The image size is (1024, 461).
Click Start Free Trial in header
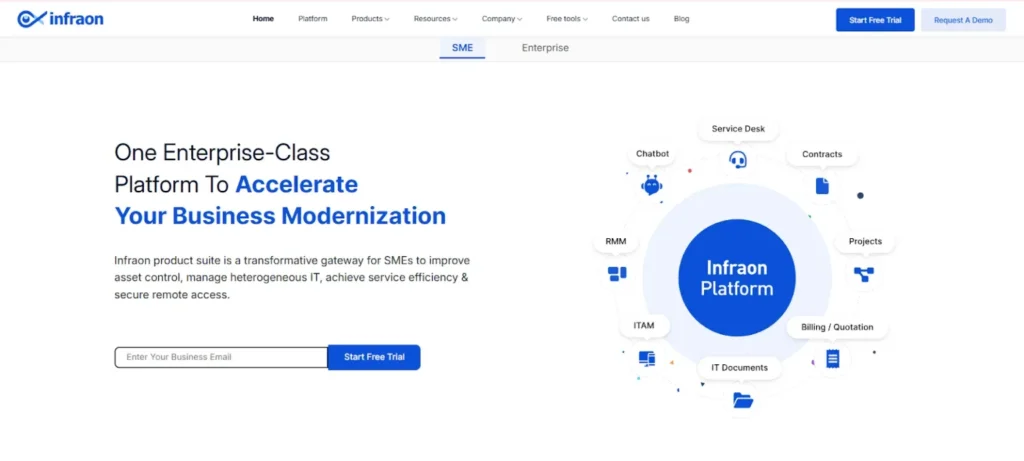pyautogui.click(x=875, y=20)
